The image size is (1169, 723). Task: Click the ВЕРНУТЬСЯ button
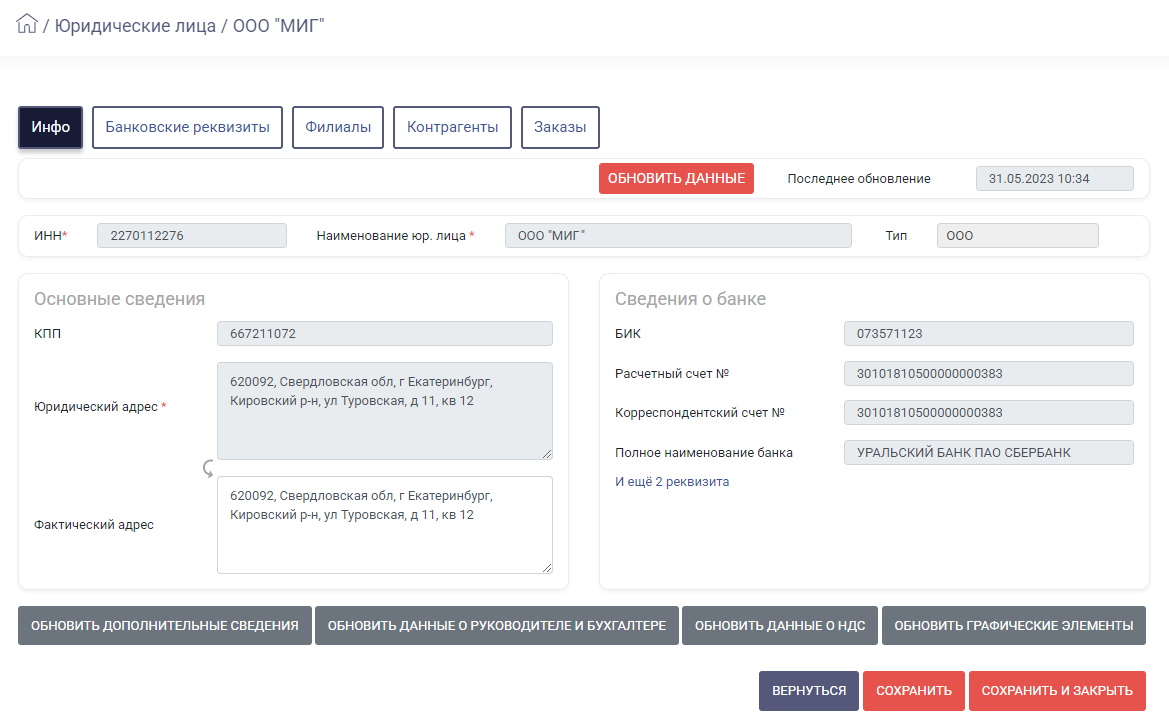809,691
